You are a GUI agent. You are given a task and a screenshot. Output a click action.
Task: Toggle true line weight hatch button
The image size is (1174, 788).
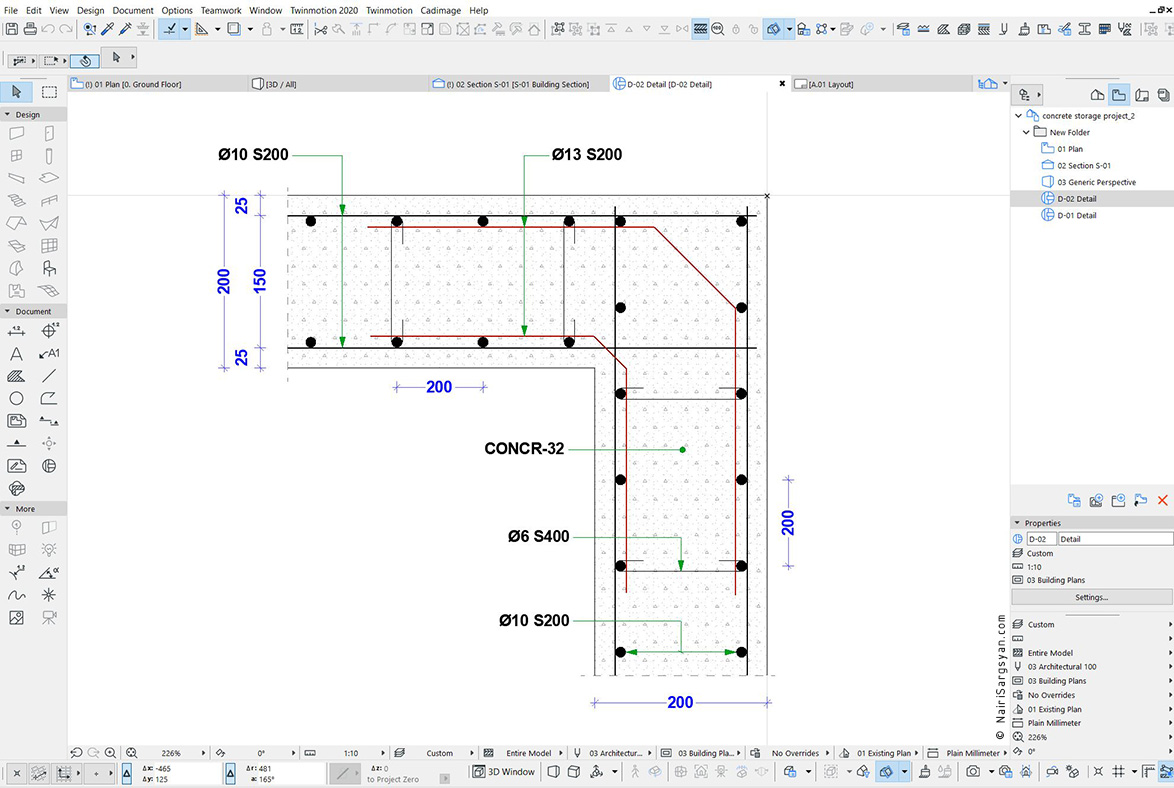700,29
